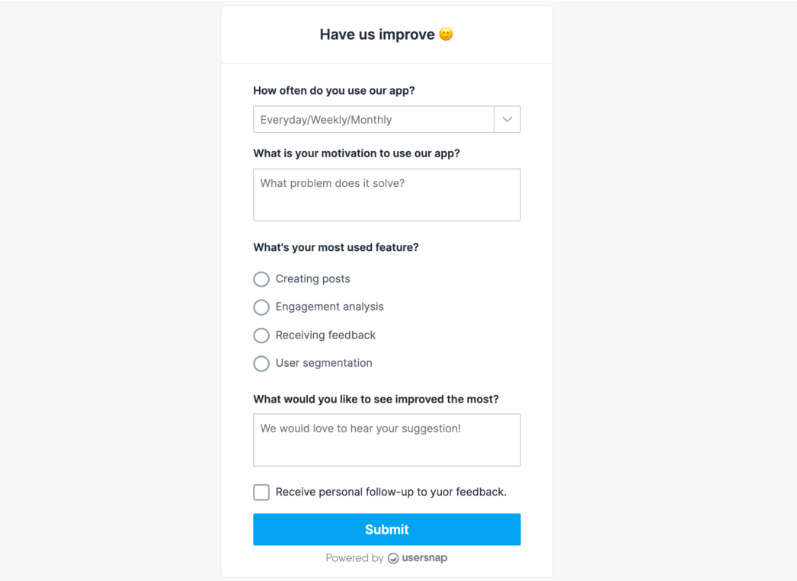Image resolution: width=797 pixels, height=581 pixels.
Task: Click the 'Have us improve' heading
Action: click(377, 34)
